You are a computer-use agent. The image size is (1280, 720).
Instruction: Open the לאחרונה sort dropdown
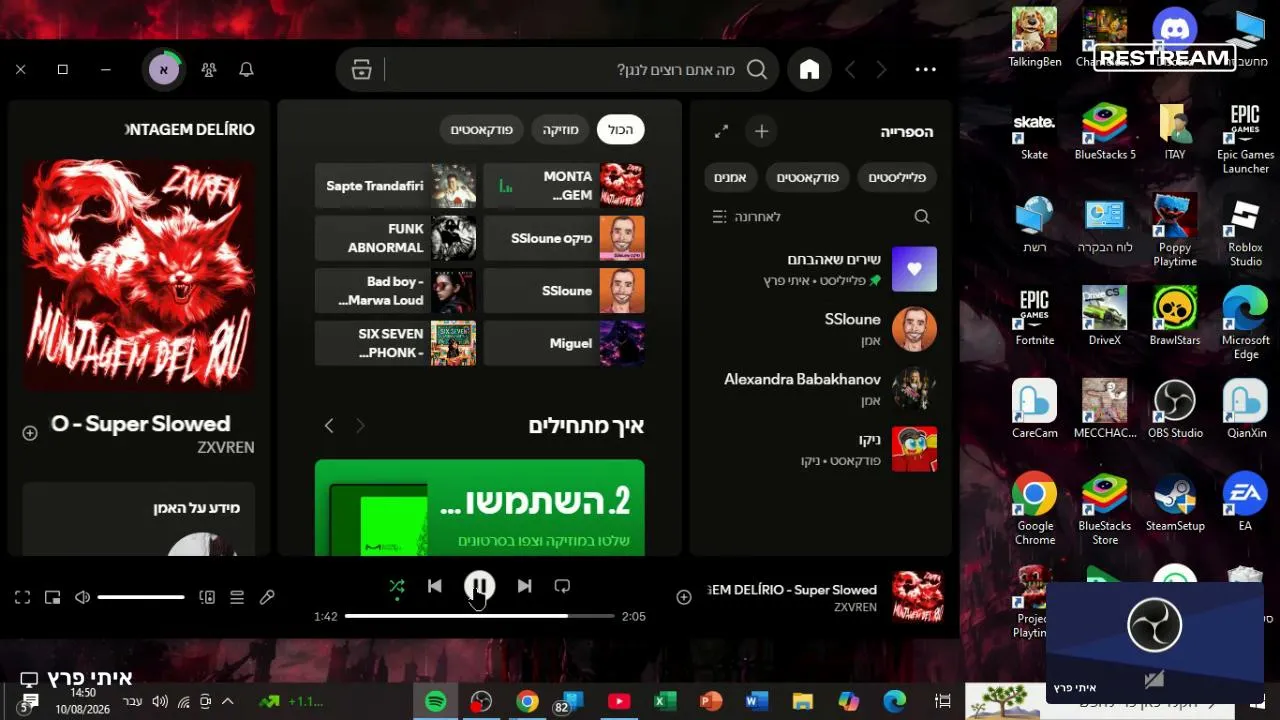[x=746, y=217]
